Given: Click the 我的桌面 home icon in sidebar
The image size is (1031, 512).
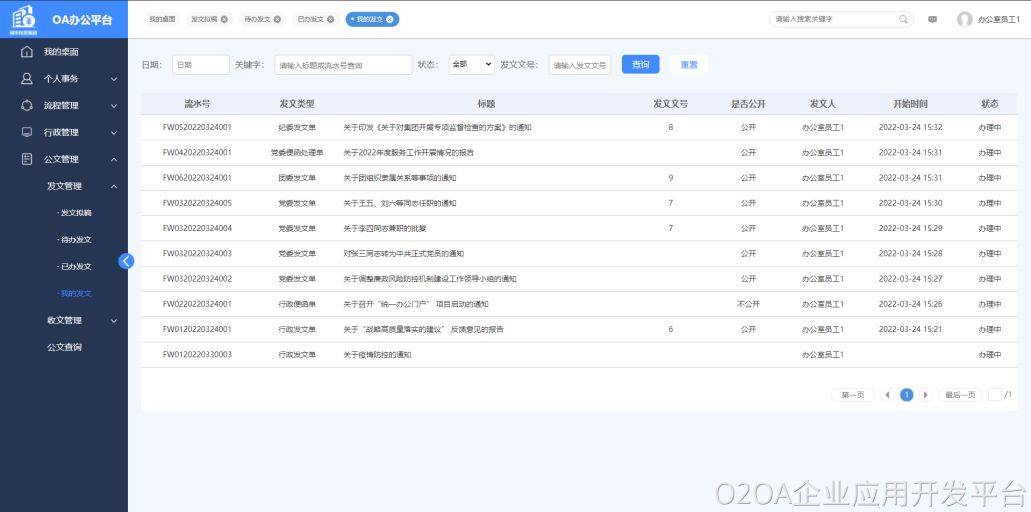Looking at the screenshot, I should tap(27, 52).
